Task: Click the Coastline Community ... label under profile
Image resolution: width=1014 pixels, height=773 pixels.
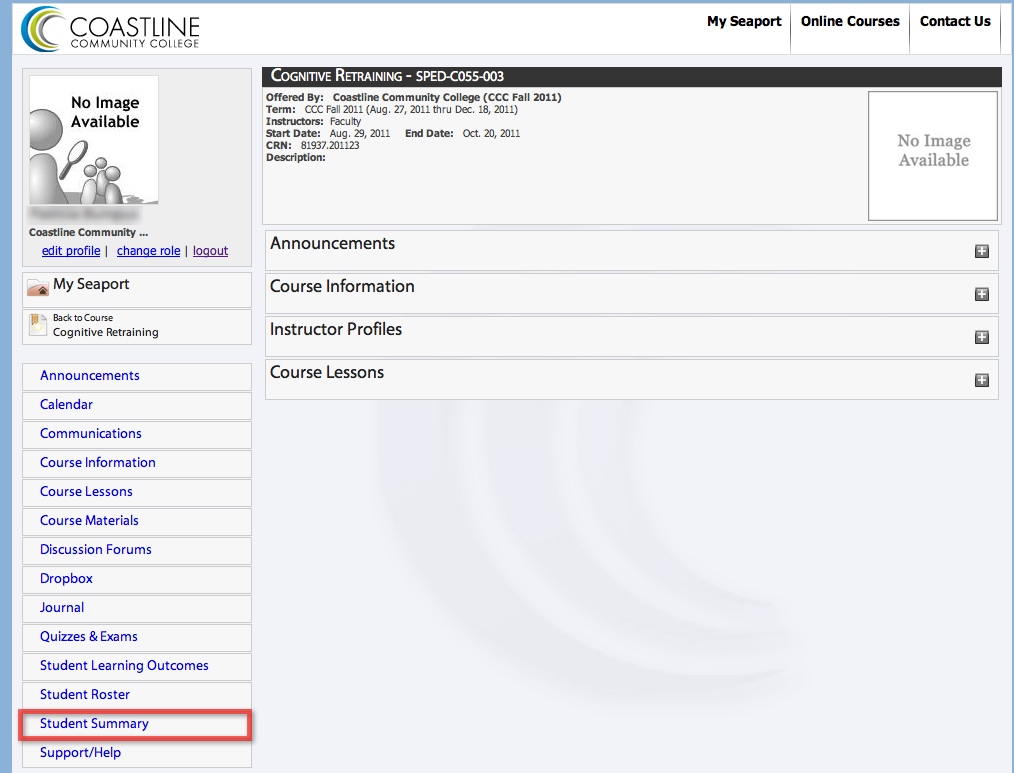Action: [x=89, y=232]
